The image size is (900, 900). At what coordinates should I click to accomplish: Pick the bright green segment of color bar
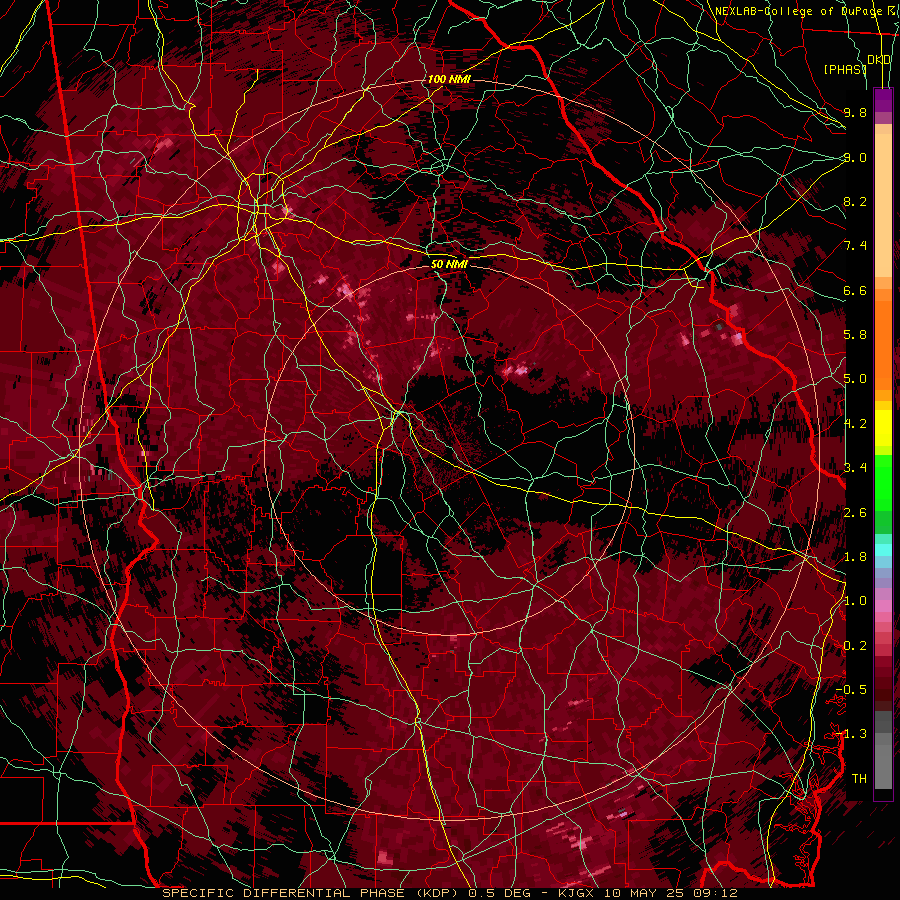point(883,485)
